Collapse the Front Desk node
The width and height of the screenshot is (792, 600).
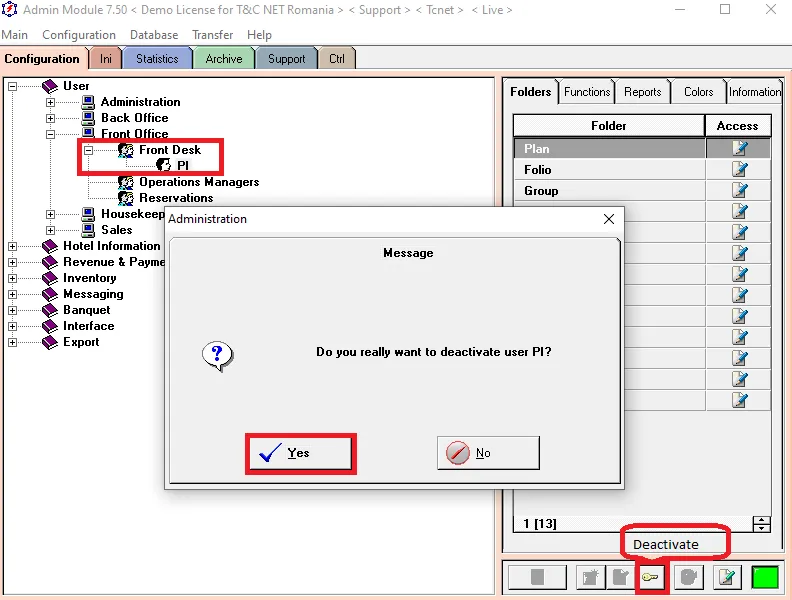(88, 150)
